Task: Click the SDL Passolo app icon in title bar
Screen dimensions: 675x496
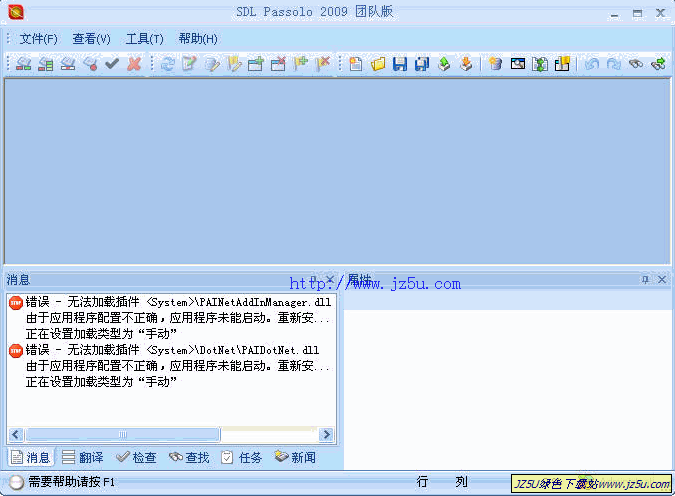Action: (x=16, y=12)
